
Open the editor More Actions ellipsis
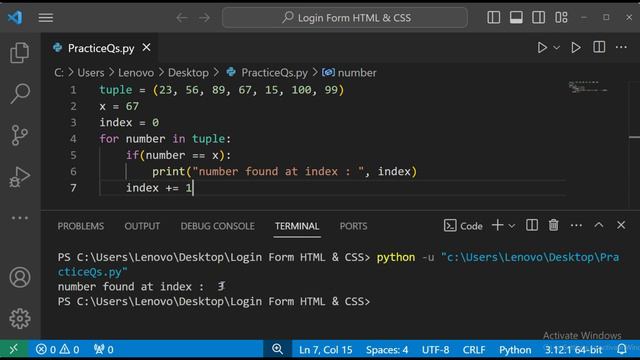(621, 47)
